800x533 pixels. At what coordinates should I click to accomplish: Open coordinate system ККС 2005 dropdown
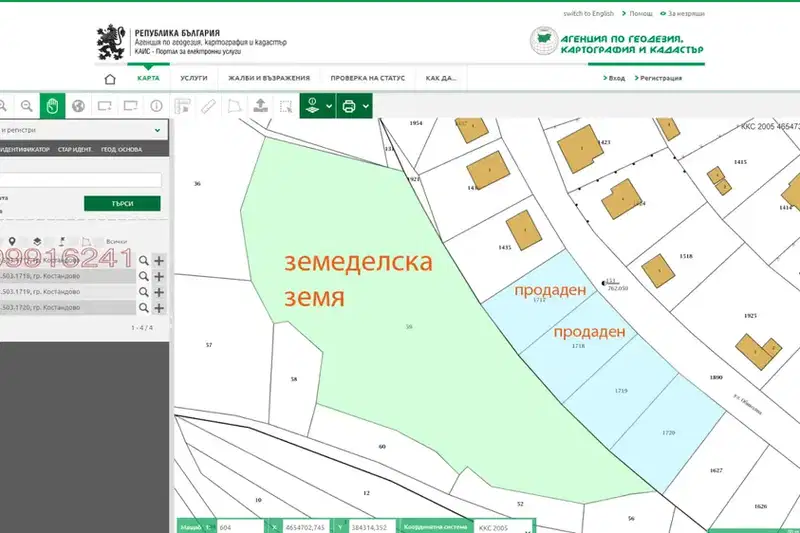(x=502, y=527)
